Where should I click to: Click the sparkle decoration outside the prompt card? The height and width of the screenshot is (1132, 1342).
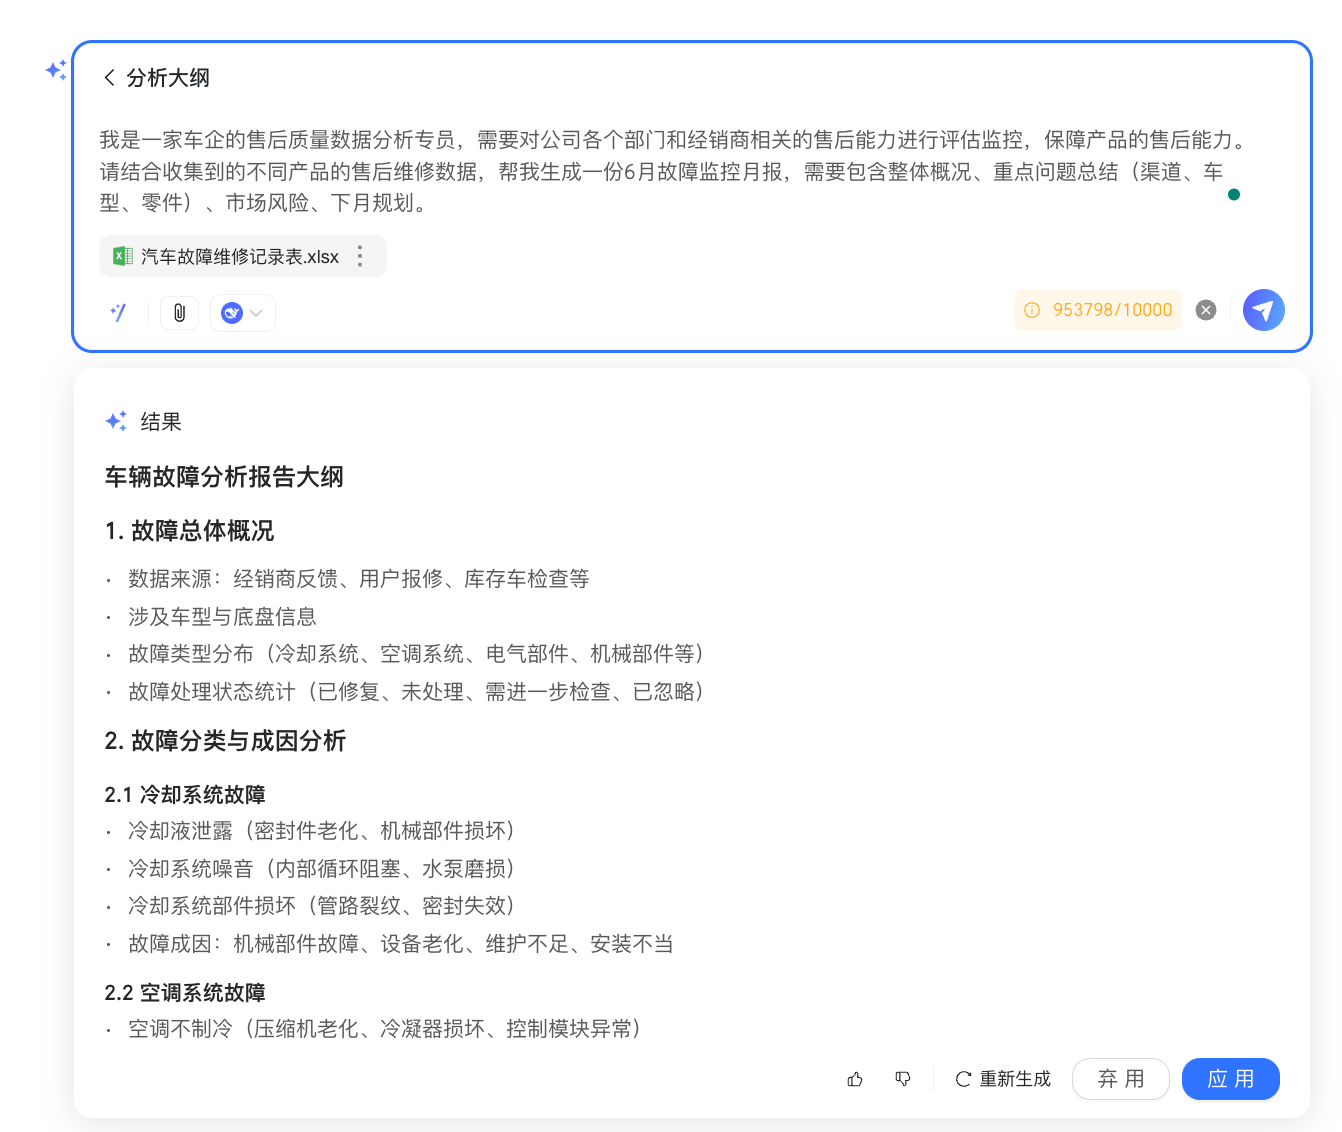[x=55, y=72]
